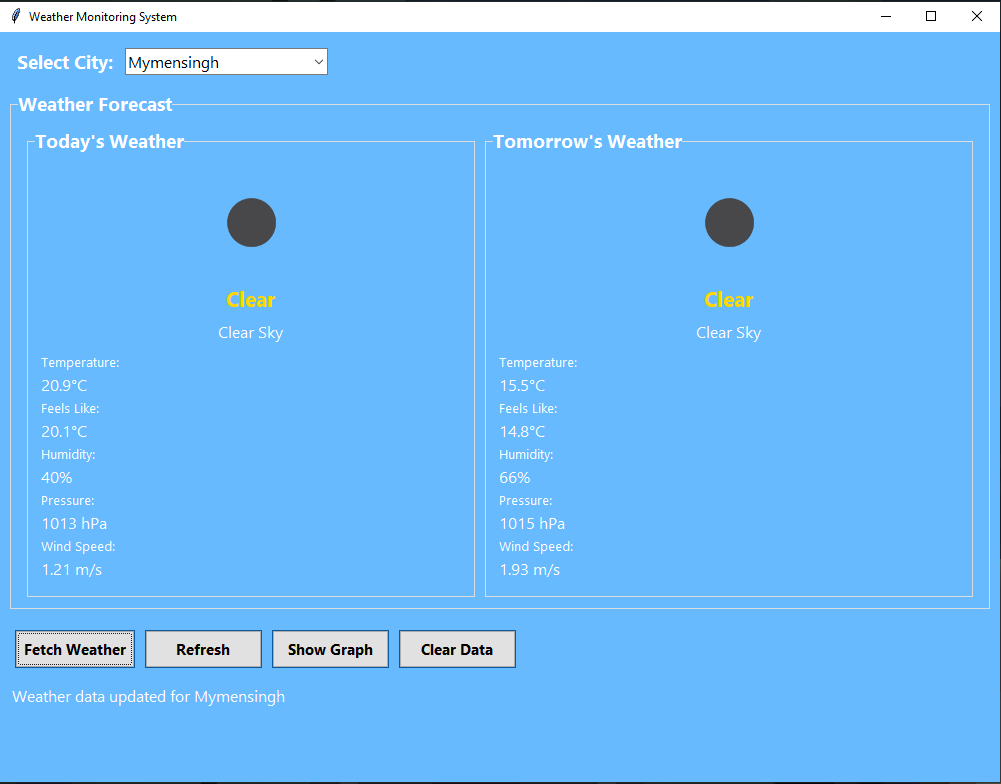Click today's pressure reading 1013 hPa
The height and width of the screenshot is (784, 1001).
(x=74, y=524)
